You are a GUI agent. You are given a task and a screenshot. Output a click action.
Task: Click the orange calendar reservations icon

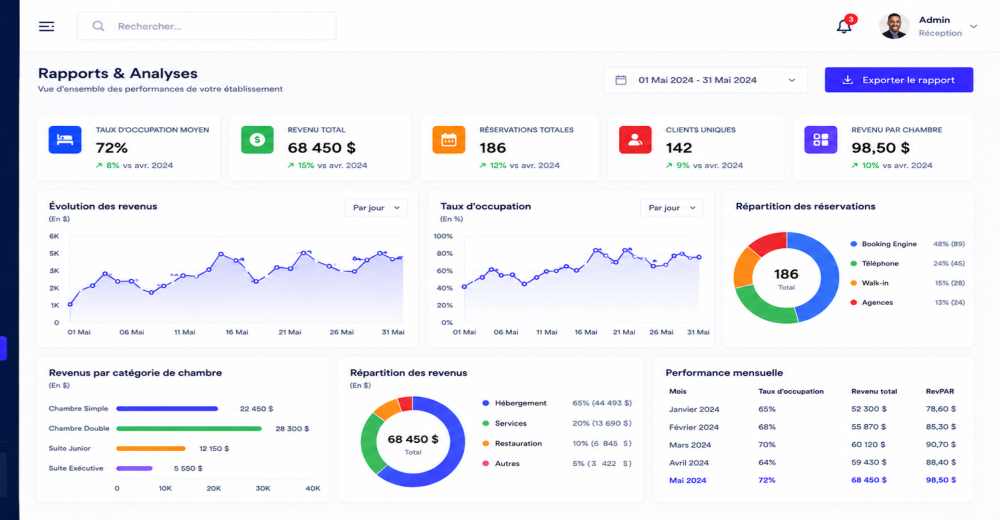(x=449, y=140)
